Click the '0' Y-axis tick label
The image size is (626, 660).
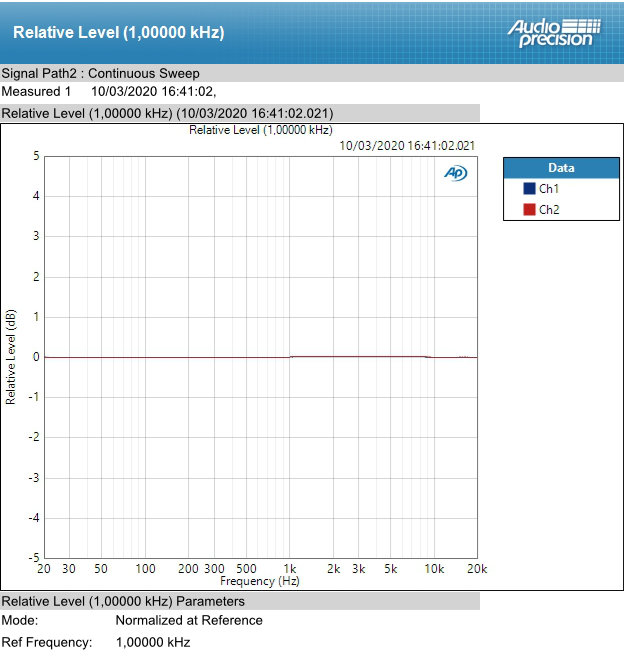36,357
